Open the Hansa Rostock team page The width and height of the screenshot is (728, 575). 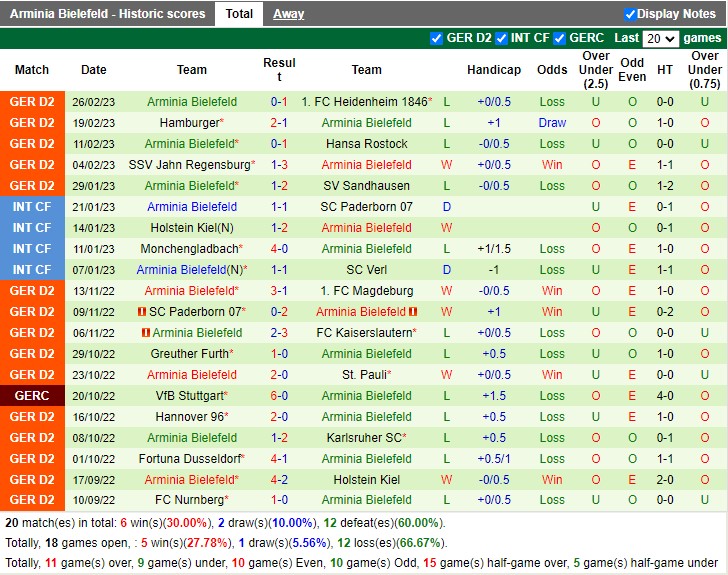pyautogui.click(x=367, y=144)
